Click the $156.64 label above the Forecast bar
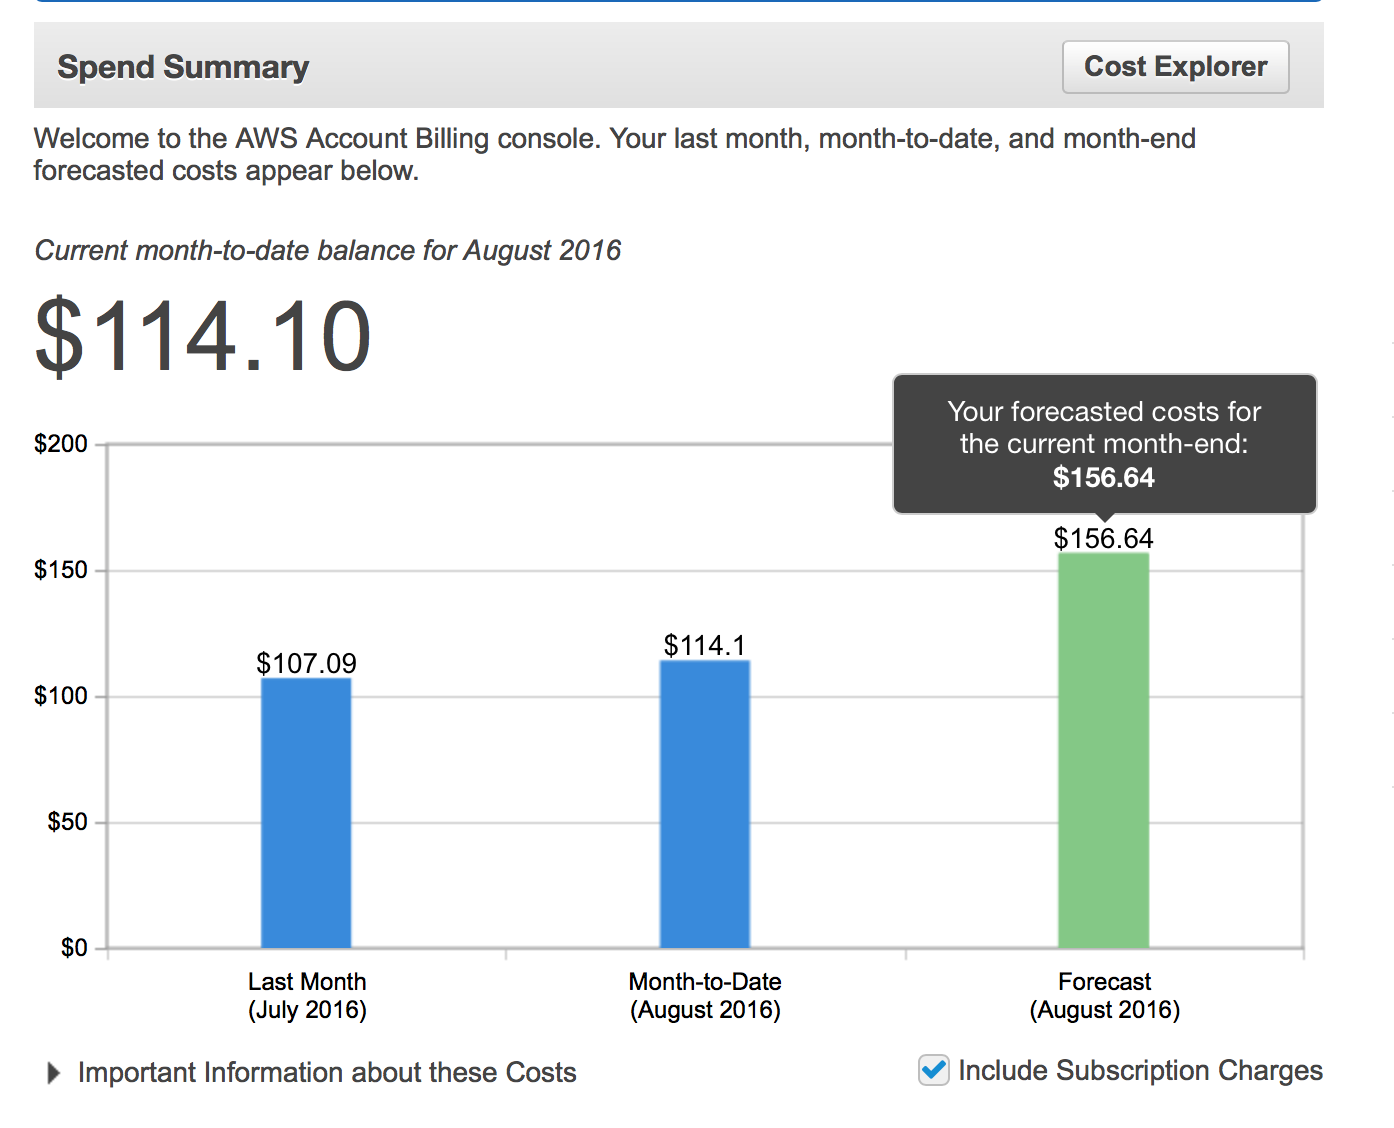 coord(1104,538)
